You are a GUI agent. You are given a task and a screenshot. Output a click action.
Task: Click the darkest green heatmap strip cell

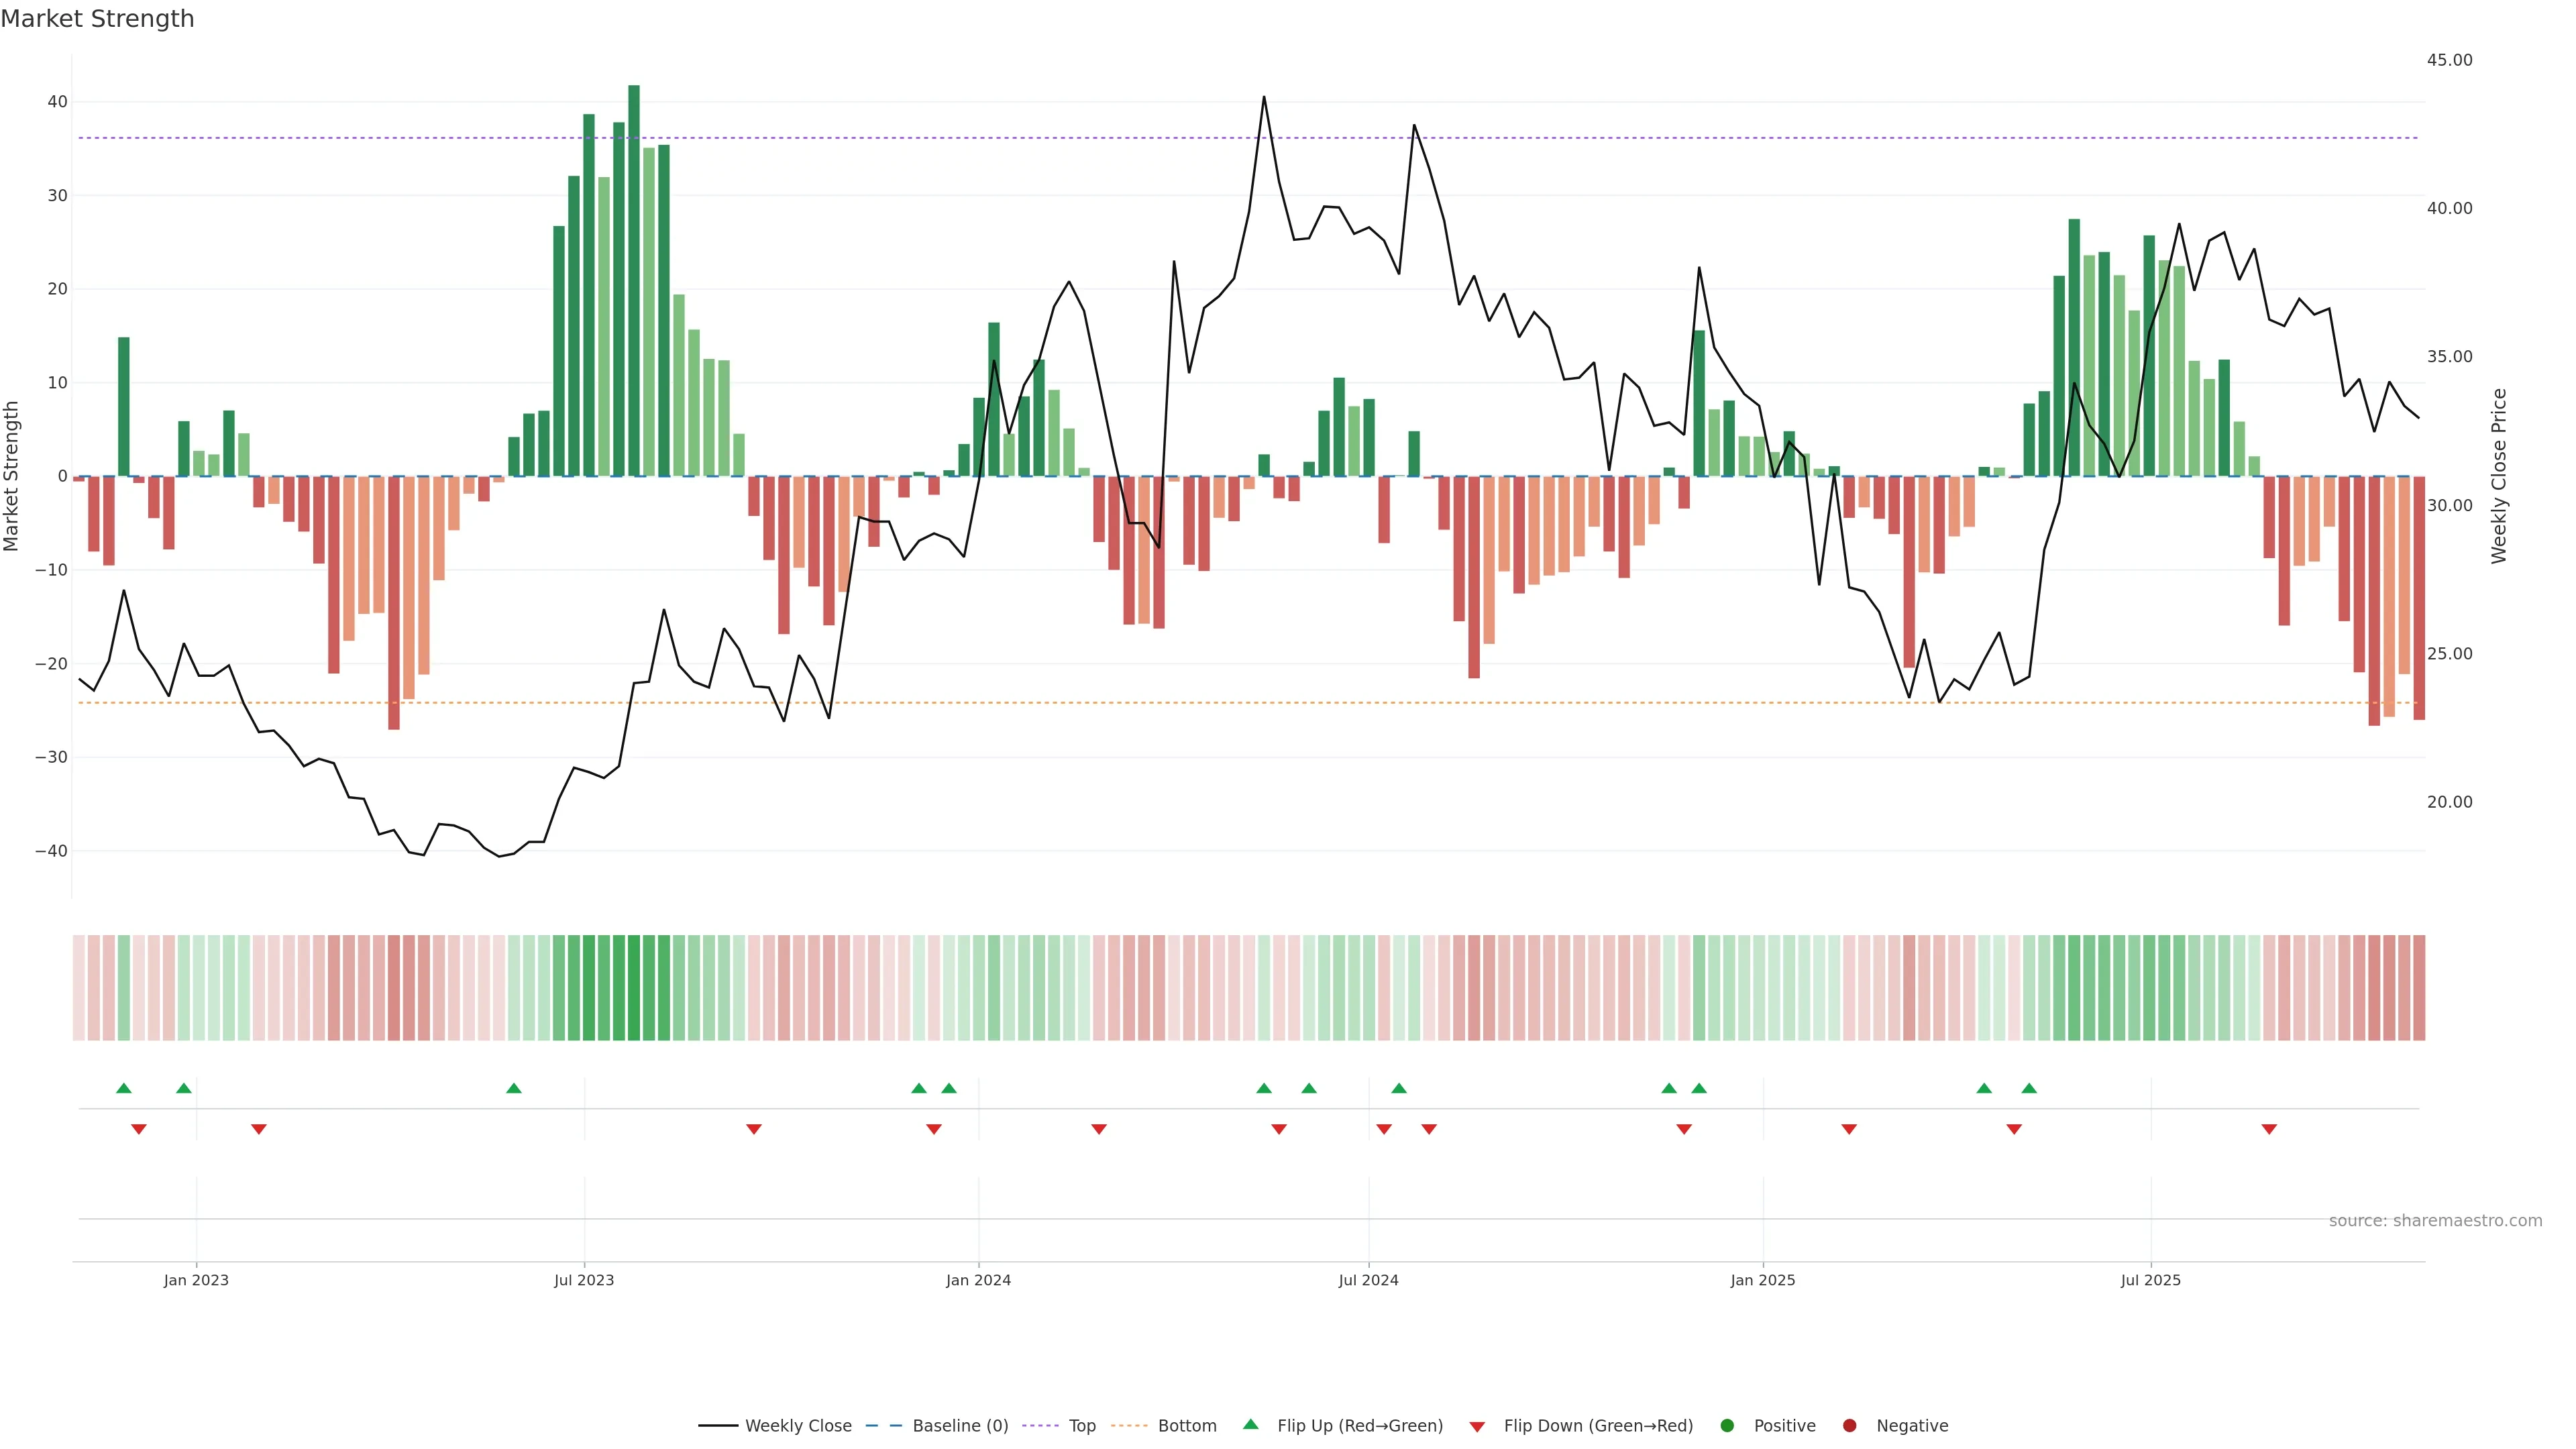tap(634, 987)
